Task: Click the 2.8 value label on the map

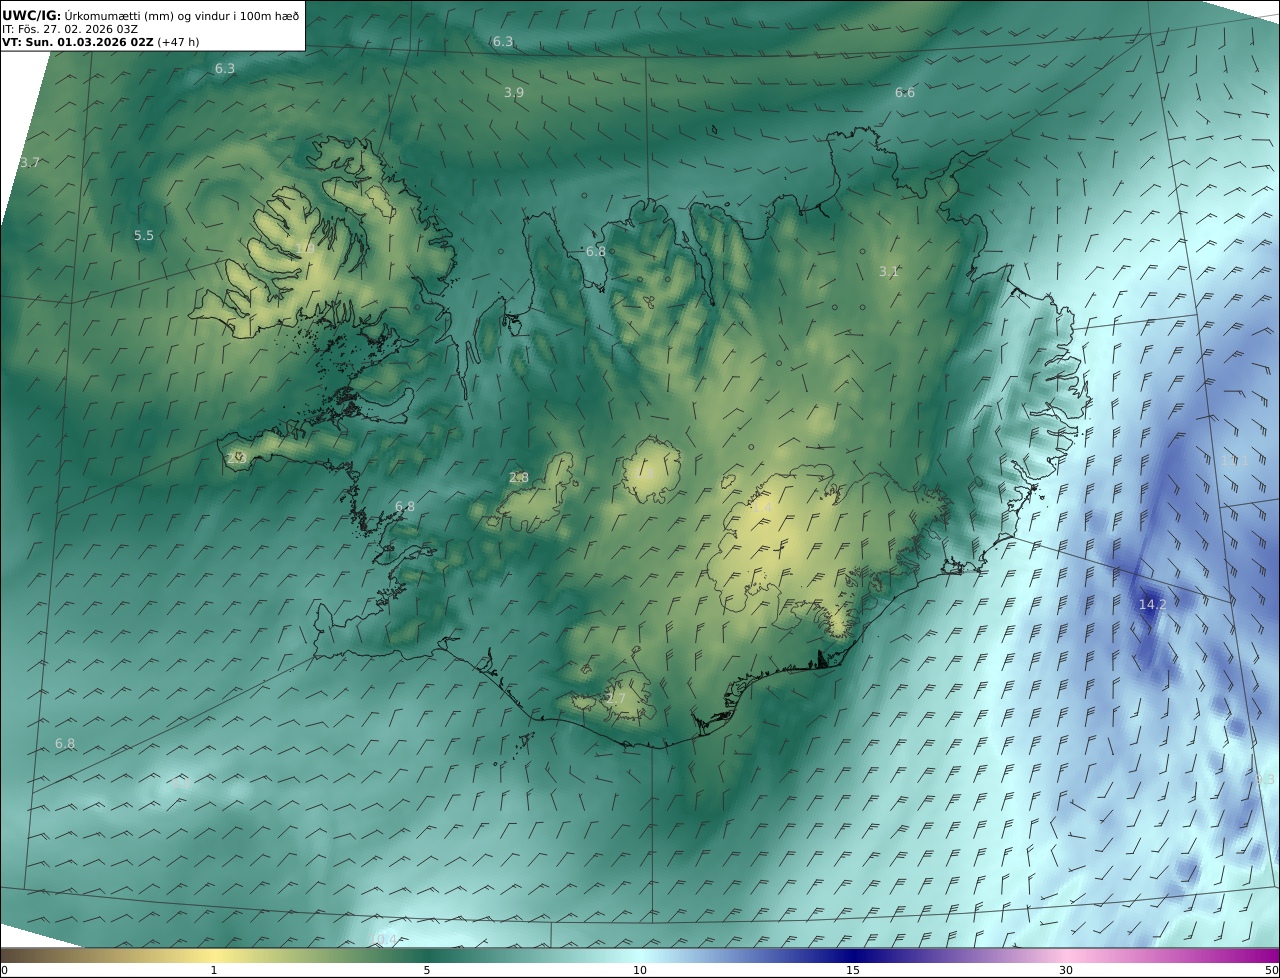Action: pos(518,478)
